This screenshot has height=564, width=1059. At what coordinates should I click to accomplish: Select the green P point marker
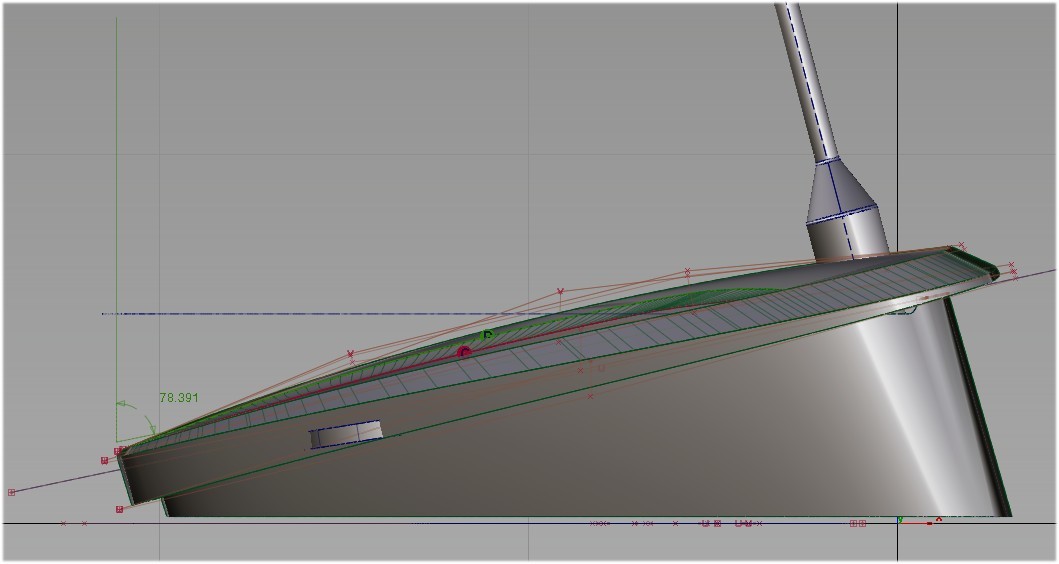pos(487,335)
